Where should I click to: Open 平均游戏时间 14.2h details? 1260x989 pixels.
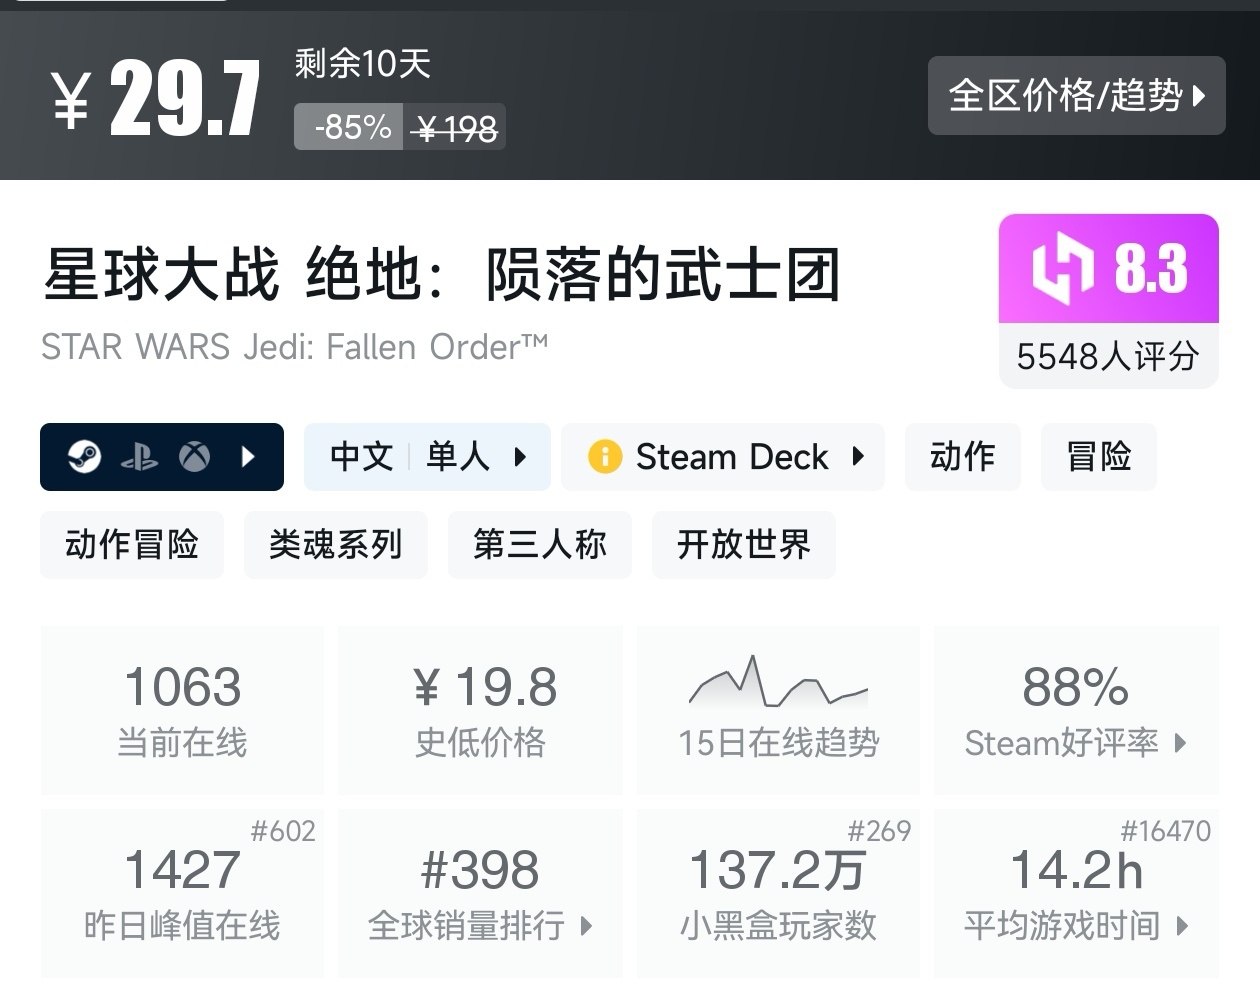(x=1076, y=893)
